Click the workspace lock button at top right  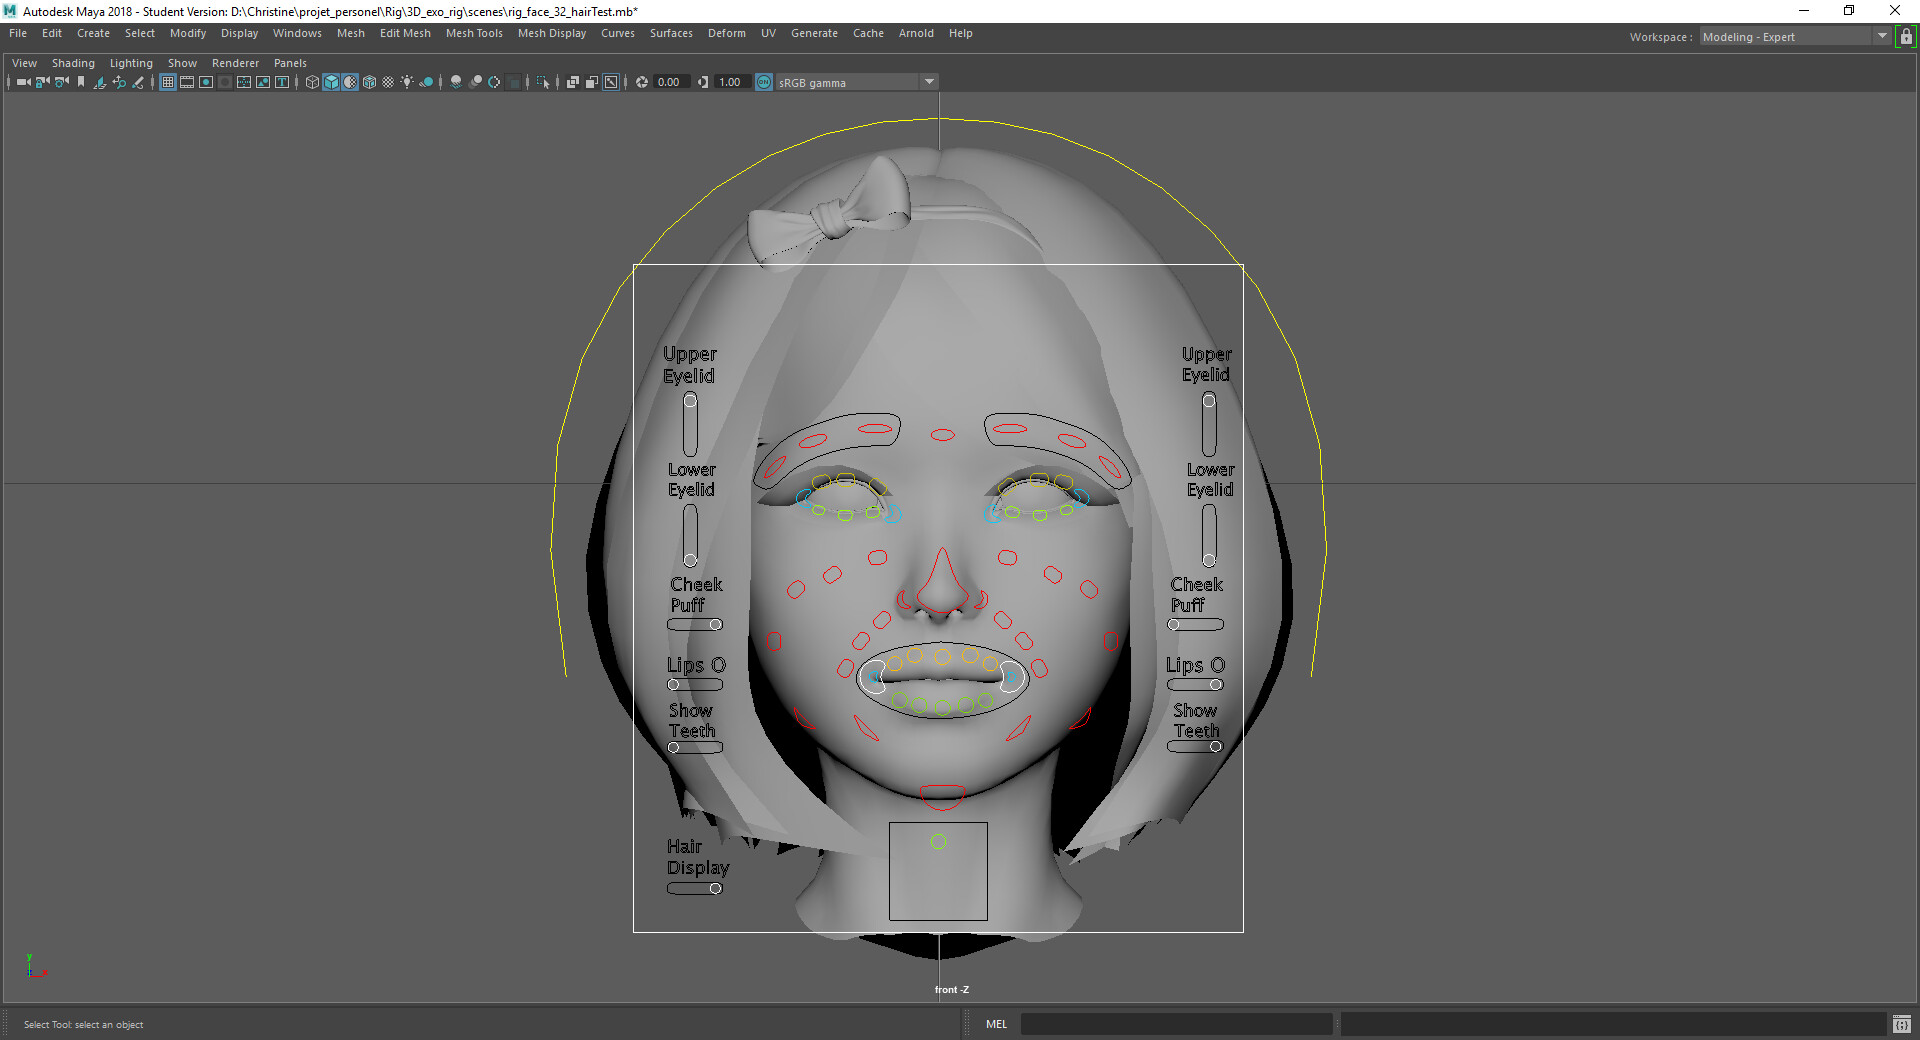point(1907,36)
